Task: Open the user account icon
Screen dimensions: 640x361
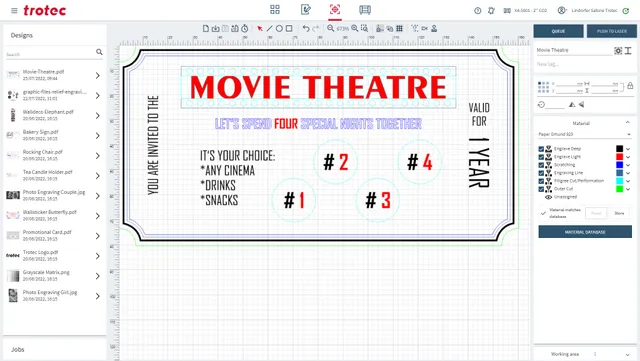Action: click(562, 10)
